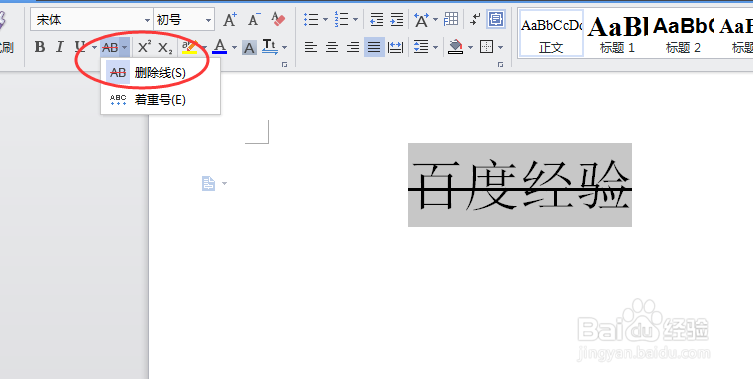Apply underline to selected text
The height and width of the screenshot is (379, 753).
coord(80,47)
